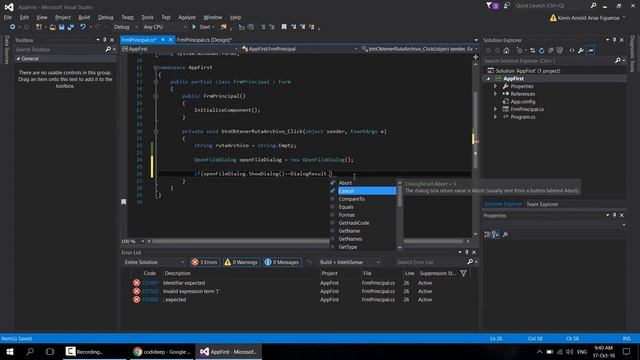The height and width of the screenshot is (360, 640).
Task: Click the Categorized icon in Properties panel
Action: (x=487, y=234)
